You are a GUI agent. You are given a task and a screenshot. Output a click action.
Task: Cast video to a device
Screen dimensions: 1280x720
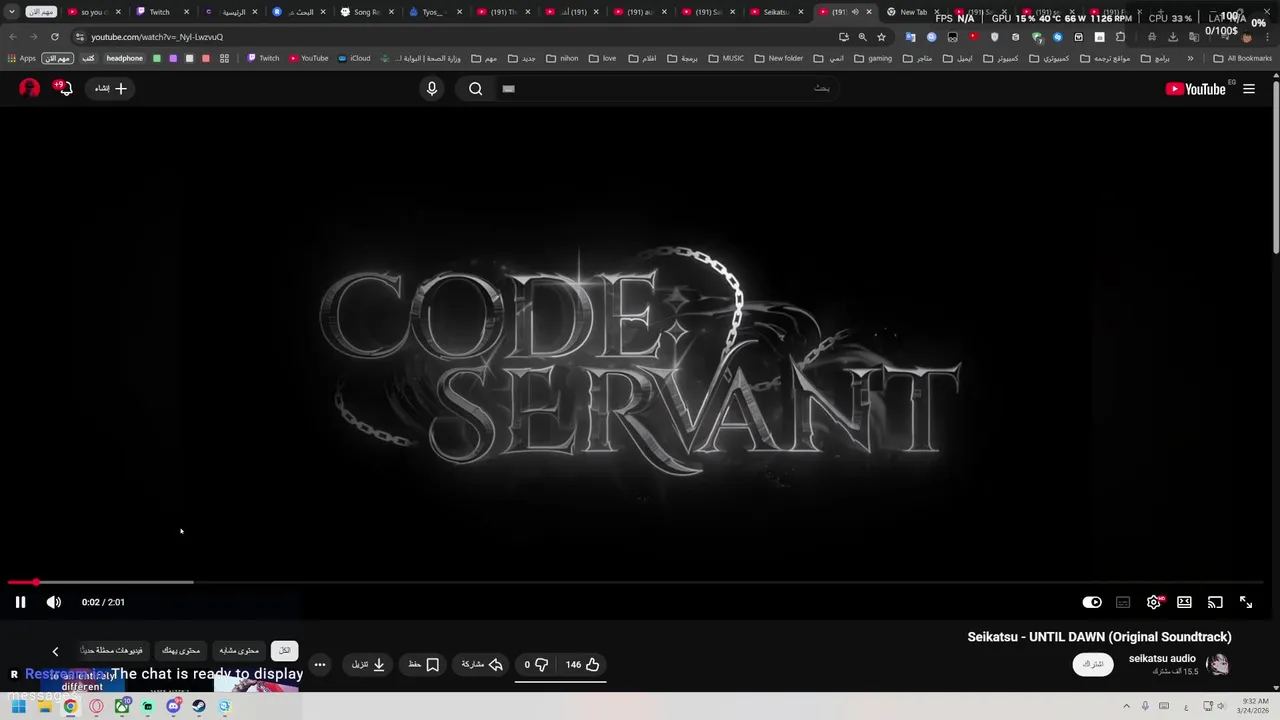click(x=1215, y=602)
